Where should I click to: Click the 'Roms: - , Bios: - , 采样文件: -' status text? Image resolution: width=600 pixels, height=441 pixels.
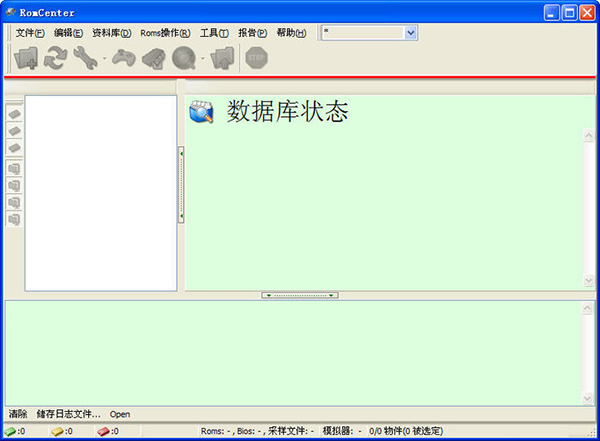click(x=257, y=431)
